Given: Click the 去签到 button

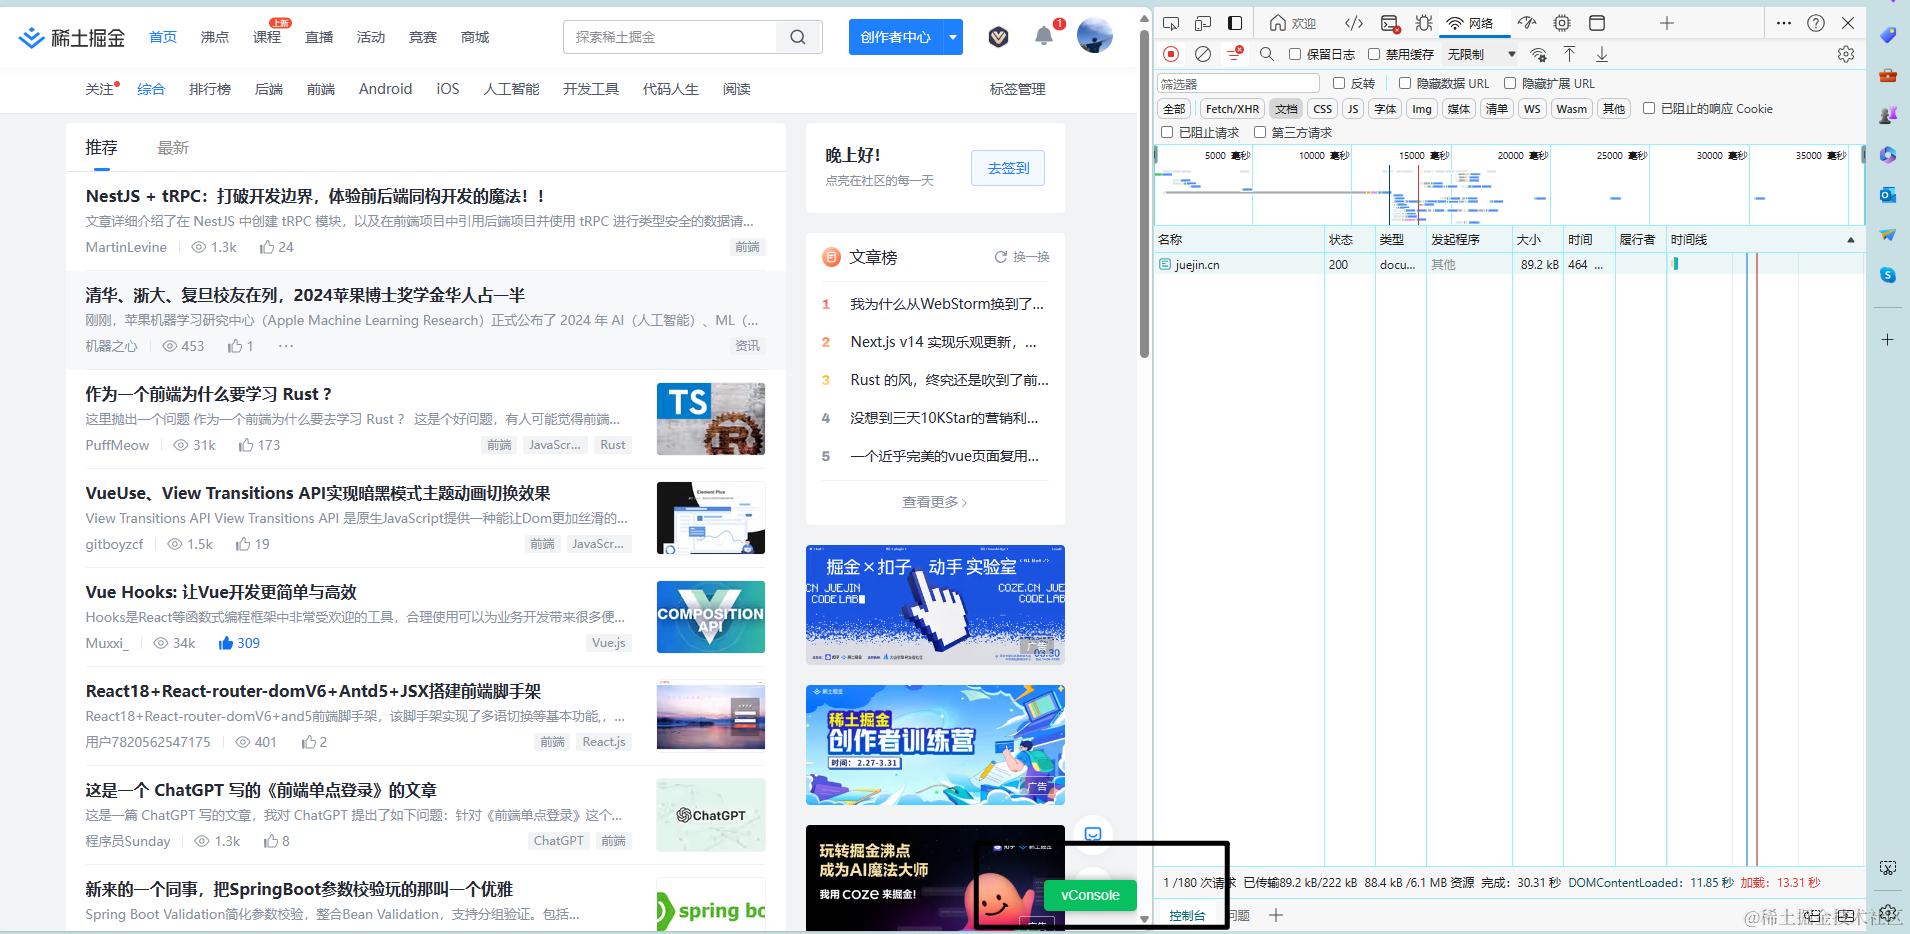Looking at the screenshot, I should click(x=1008, y=168).
